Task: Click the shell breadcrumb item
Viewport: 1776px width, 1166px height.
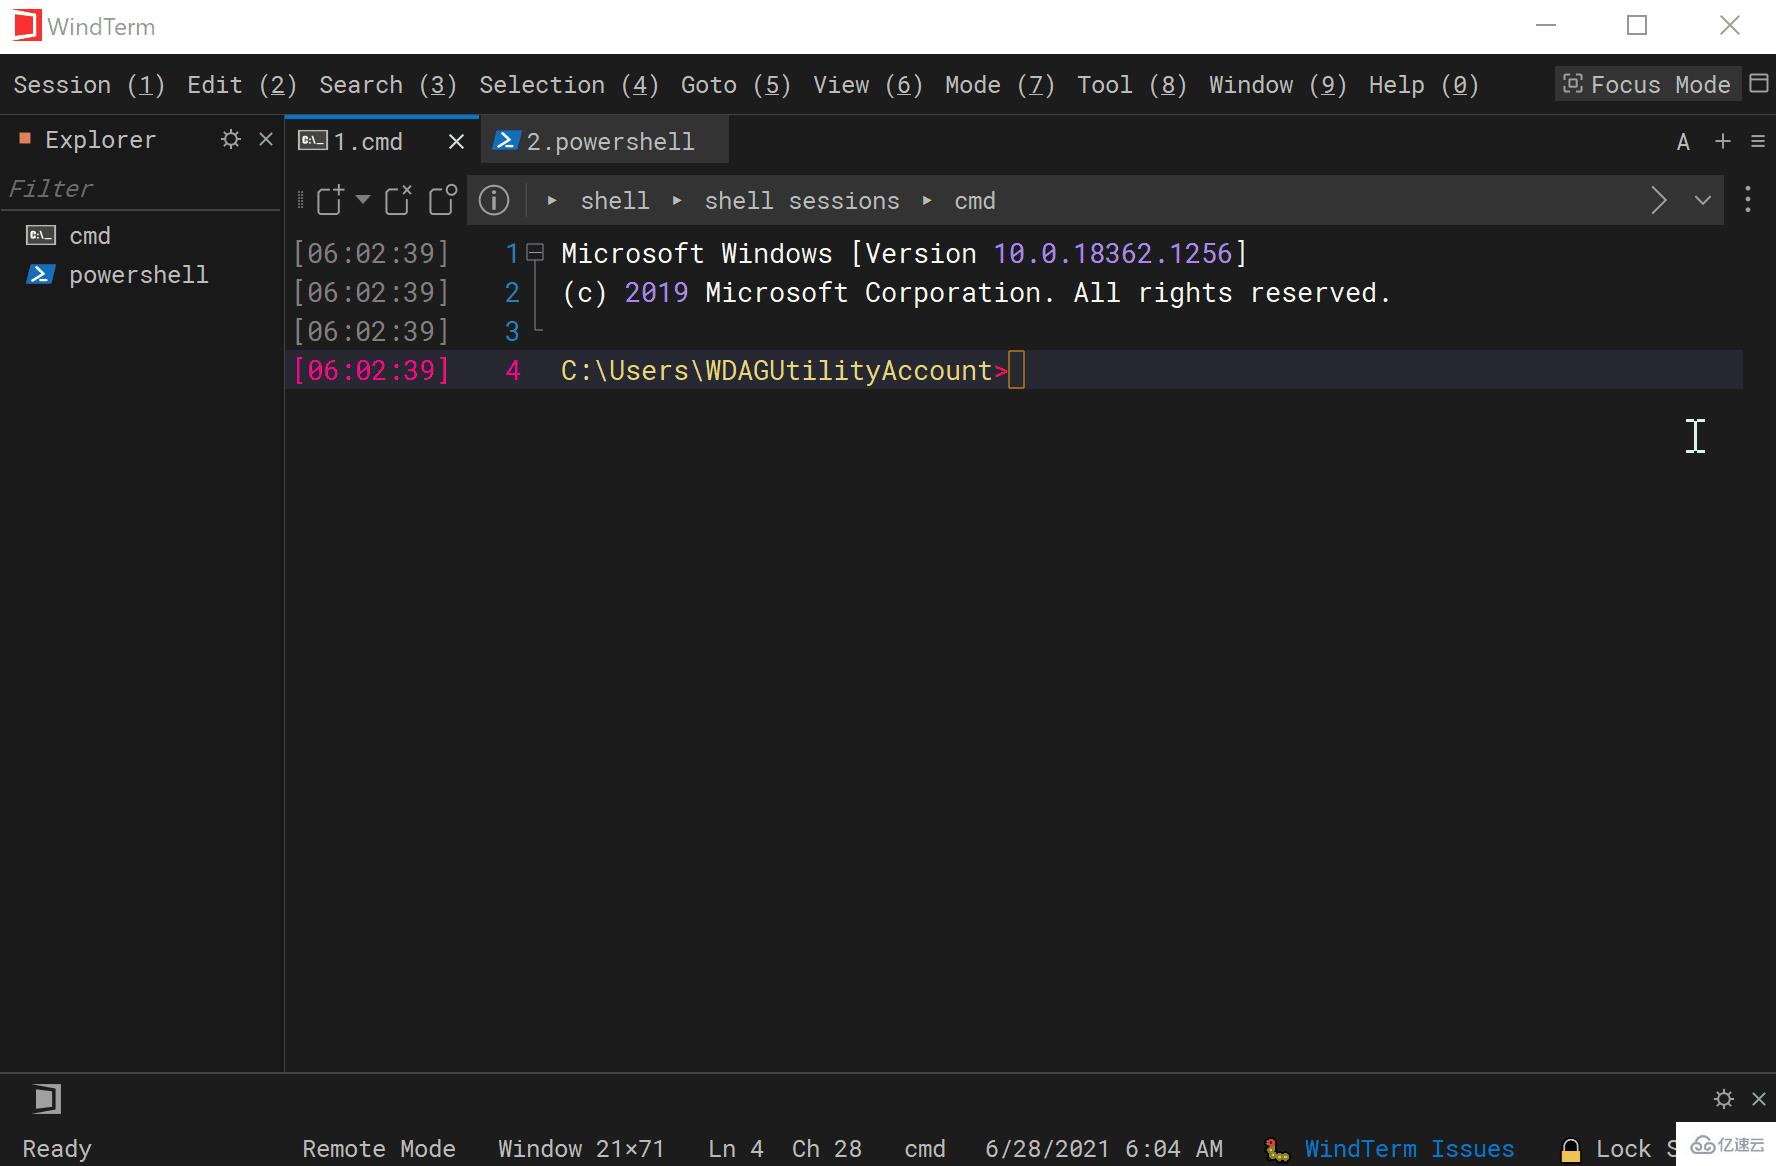Action: 615,201
